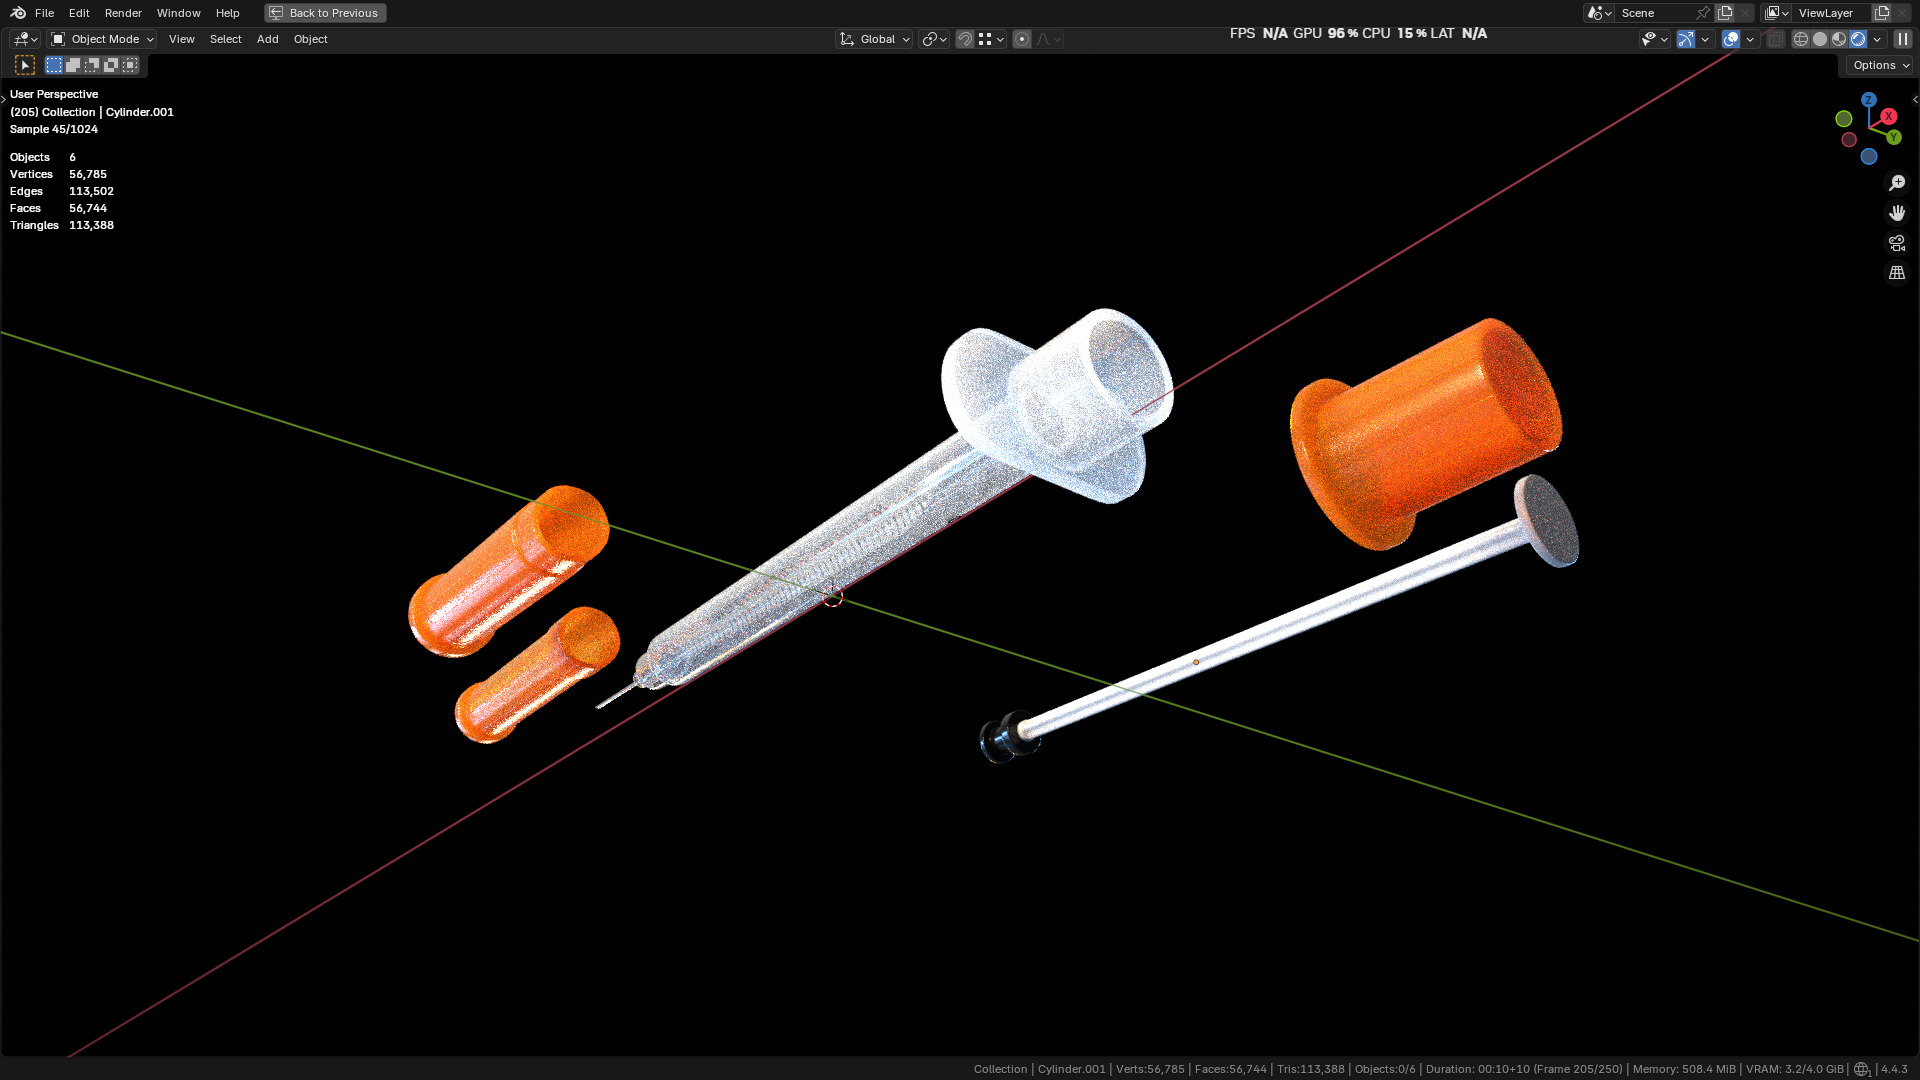
Task: Open the viewport Select menu
Action: click(226, 39)
